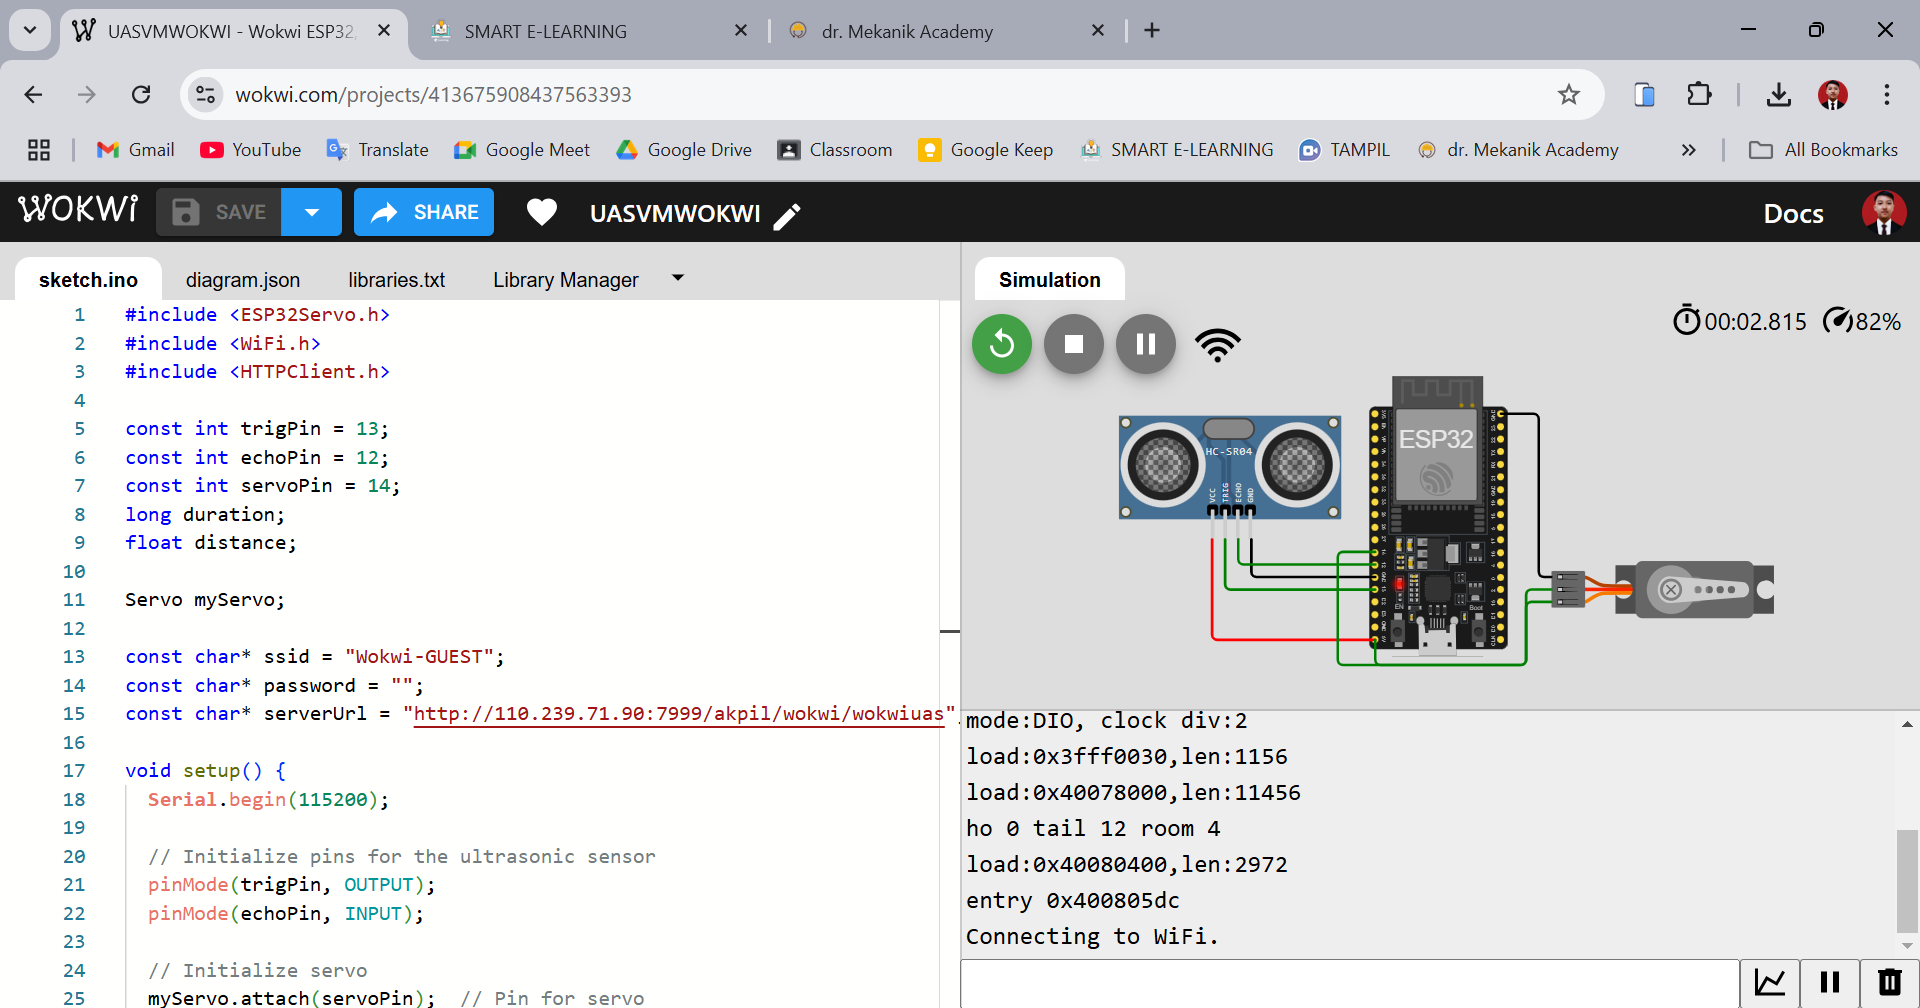
Task: Click the serial monitor scrollbar
Action: point(1907,880)
